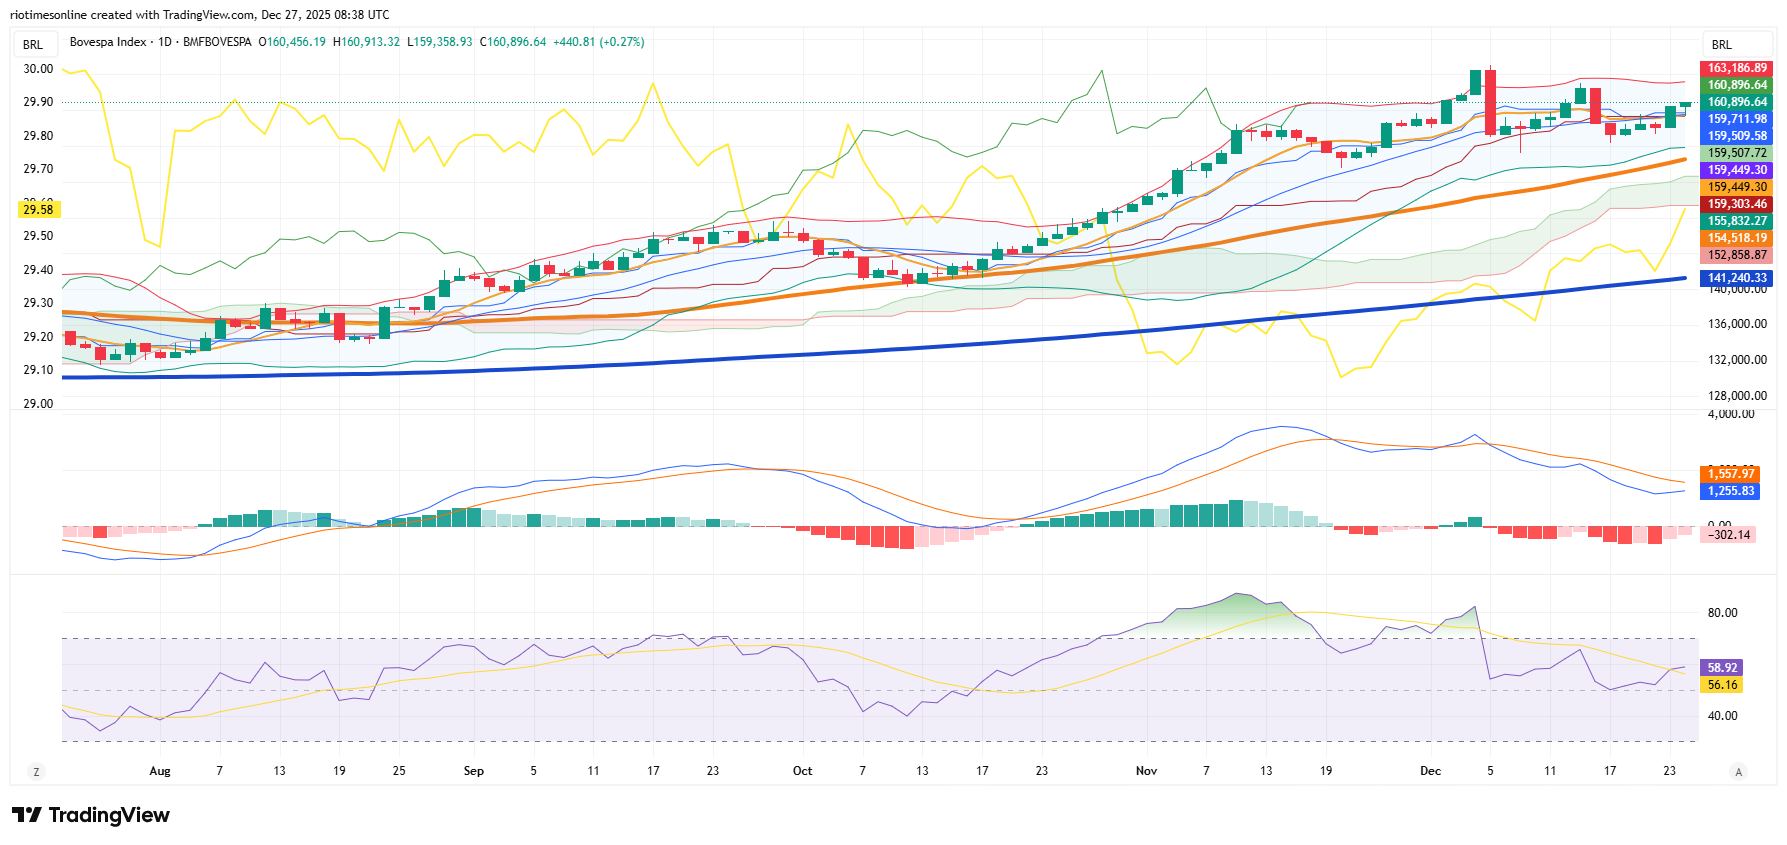Image resolution: width=1787 pixels, height=845 pixels.
Task: Click the orange 1,557.97 MACD signal label
Action: [x=1730, y=474]
